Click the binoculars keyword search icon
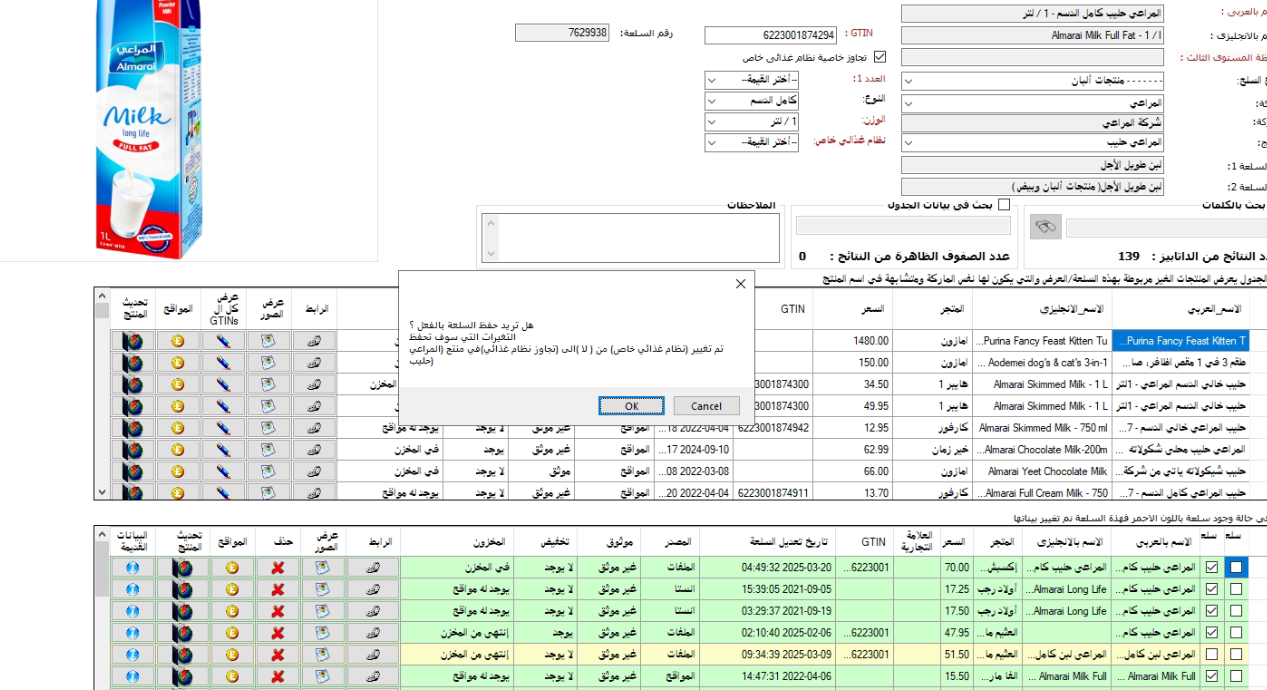 click(1045, 227)
